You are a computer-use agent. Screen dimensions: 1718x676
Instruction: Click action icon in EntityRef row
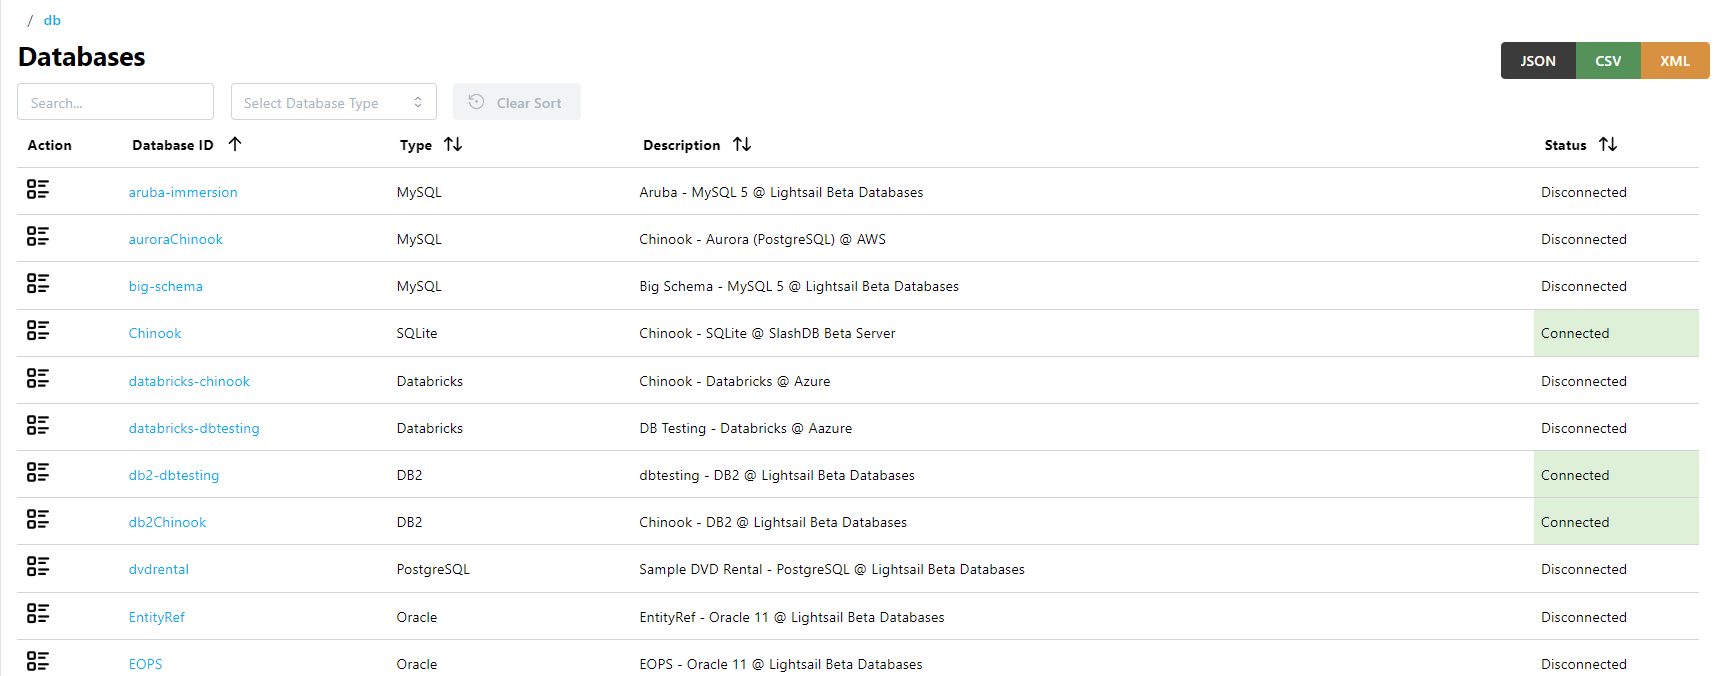point(38,615)
